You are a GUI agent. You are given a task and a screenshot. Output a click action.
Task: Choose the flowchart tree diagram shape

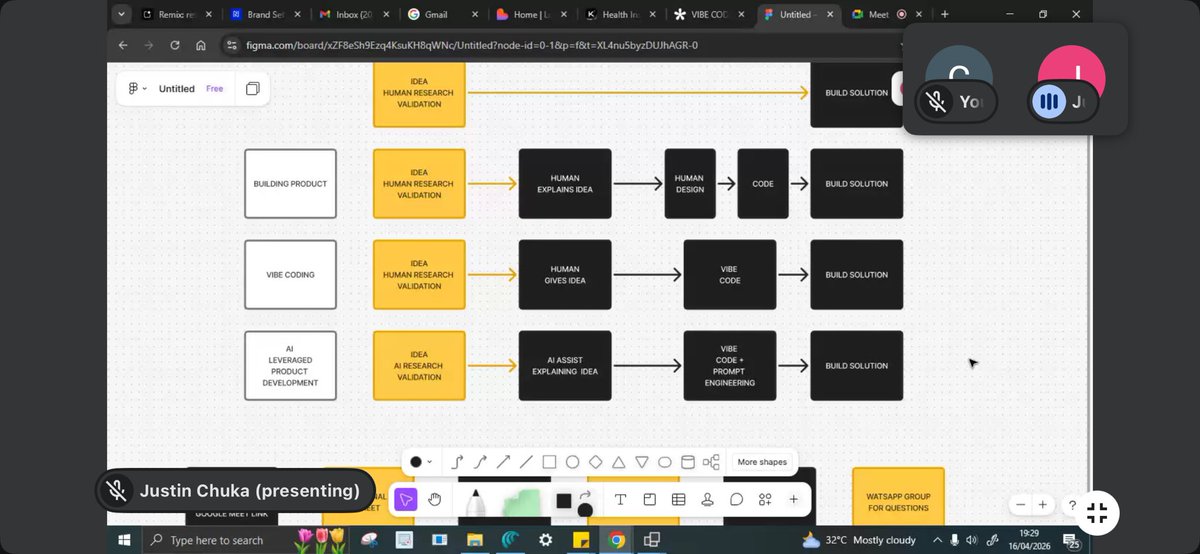[711, 462]
